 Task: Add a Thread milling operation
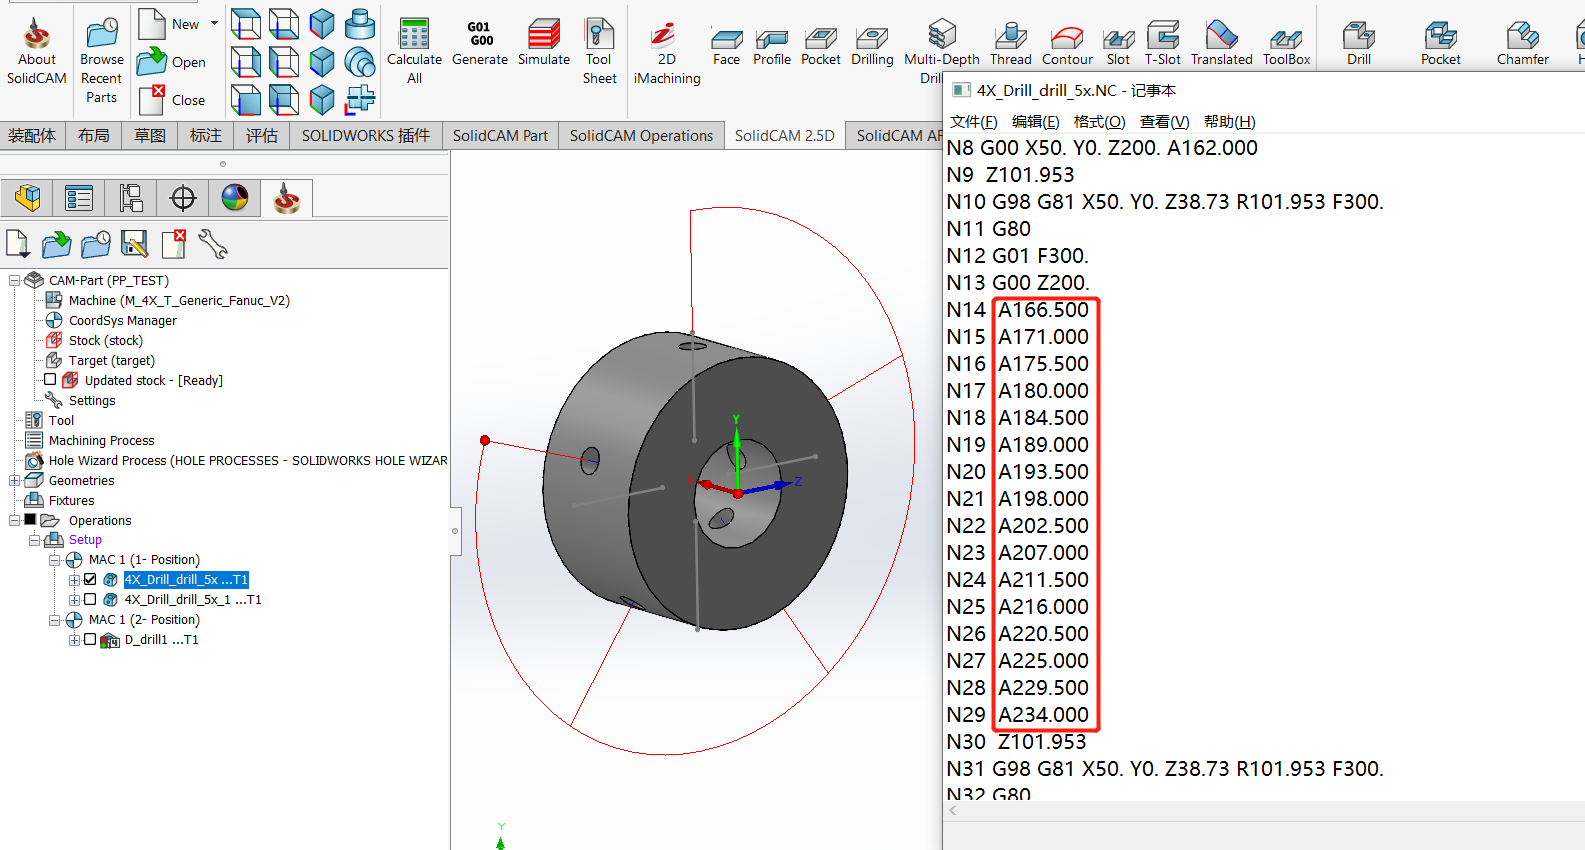tap(1011, 44)
